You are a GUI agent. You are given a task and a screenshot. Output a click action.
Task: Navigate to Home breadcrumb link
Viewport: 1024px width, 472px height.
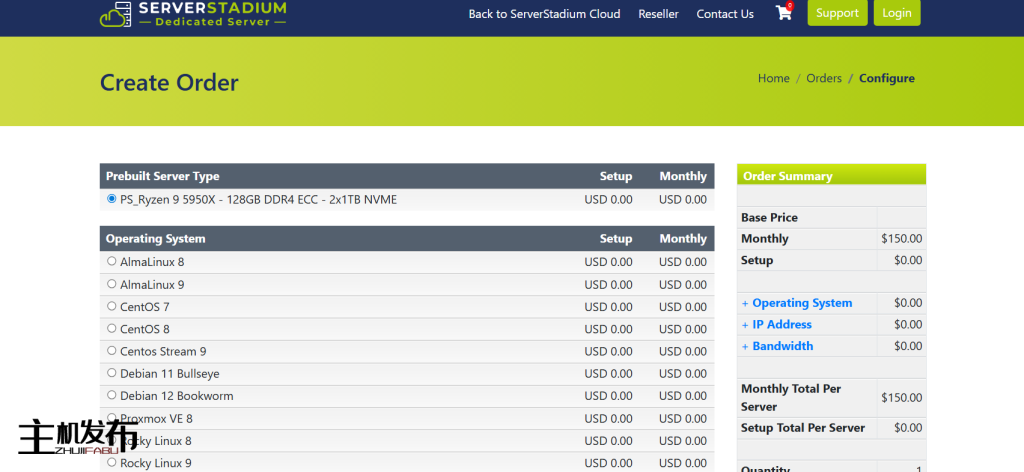[773, 78]
